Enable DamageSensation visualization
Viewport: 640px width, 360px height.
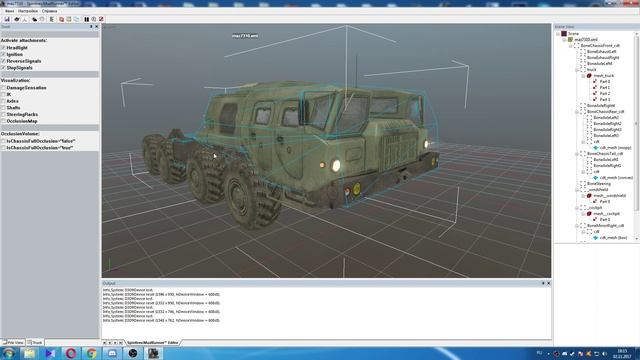click(x=3, y=88)
